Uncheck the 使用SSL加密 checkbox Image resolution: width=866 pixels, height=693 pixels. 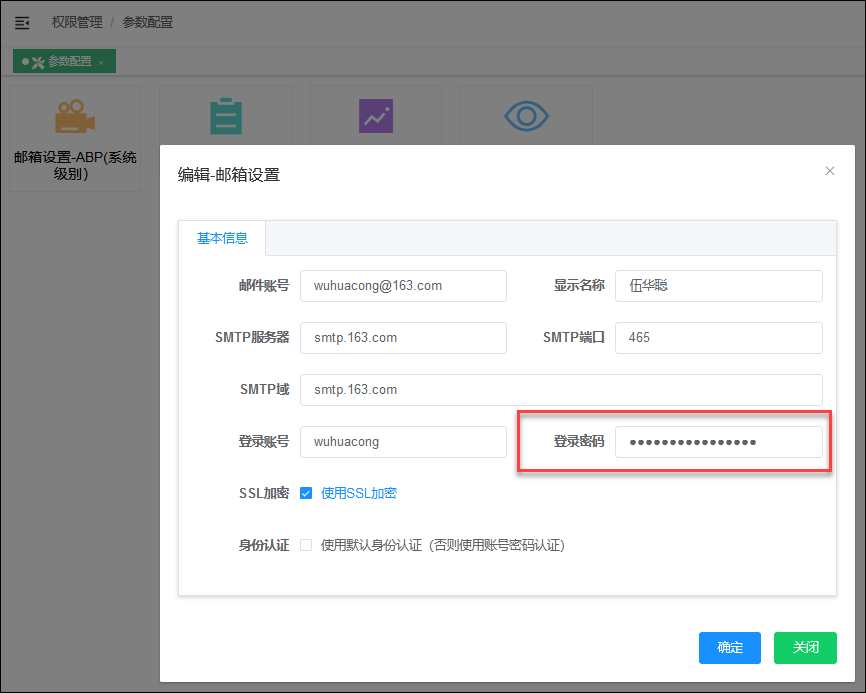pyautogui.click(x=306, y=493)
